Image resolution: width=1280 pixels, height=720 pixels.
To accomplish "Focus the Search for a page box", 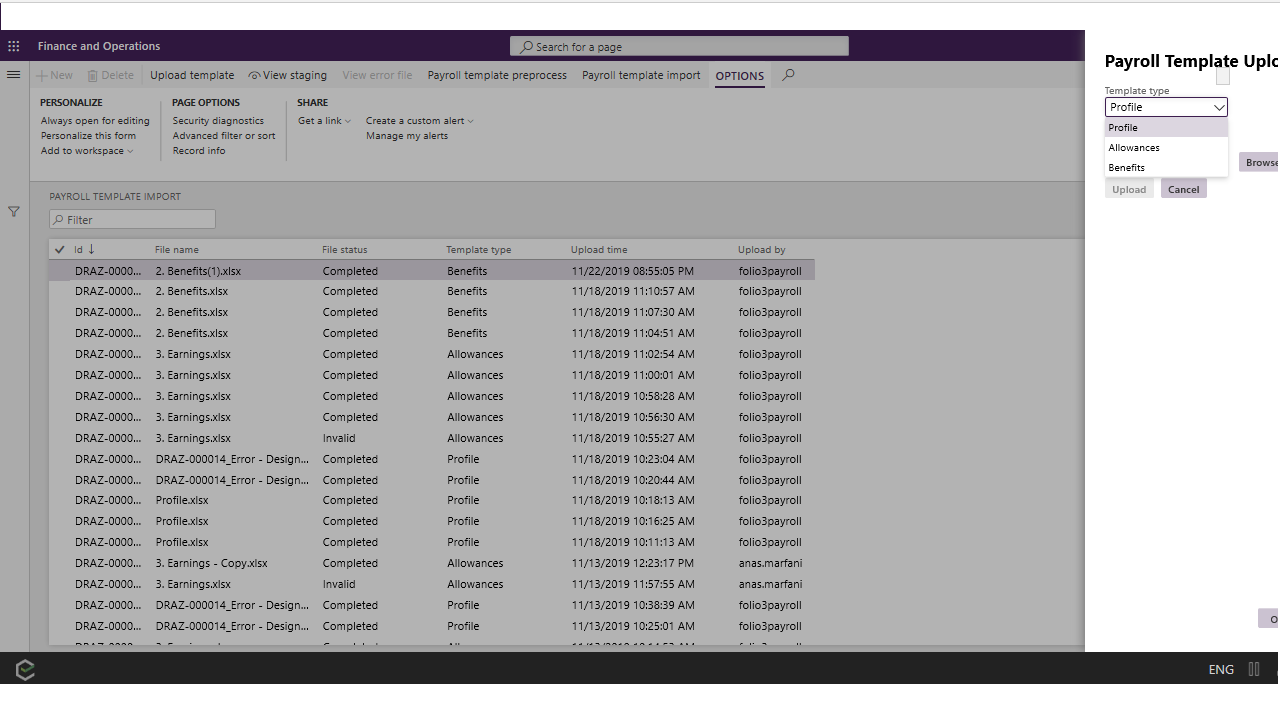I will click(679, 46).
